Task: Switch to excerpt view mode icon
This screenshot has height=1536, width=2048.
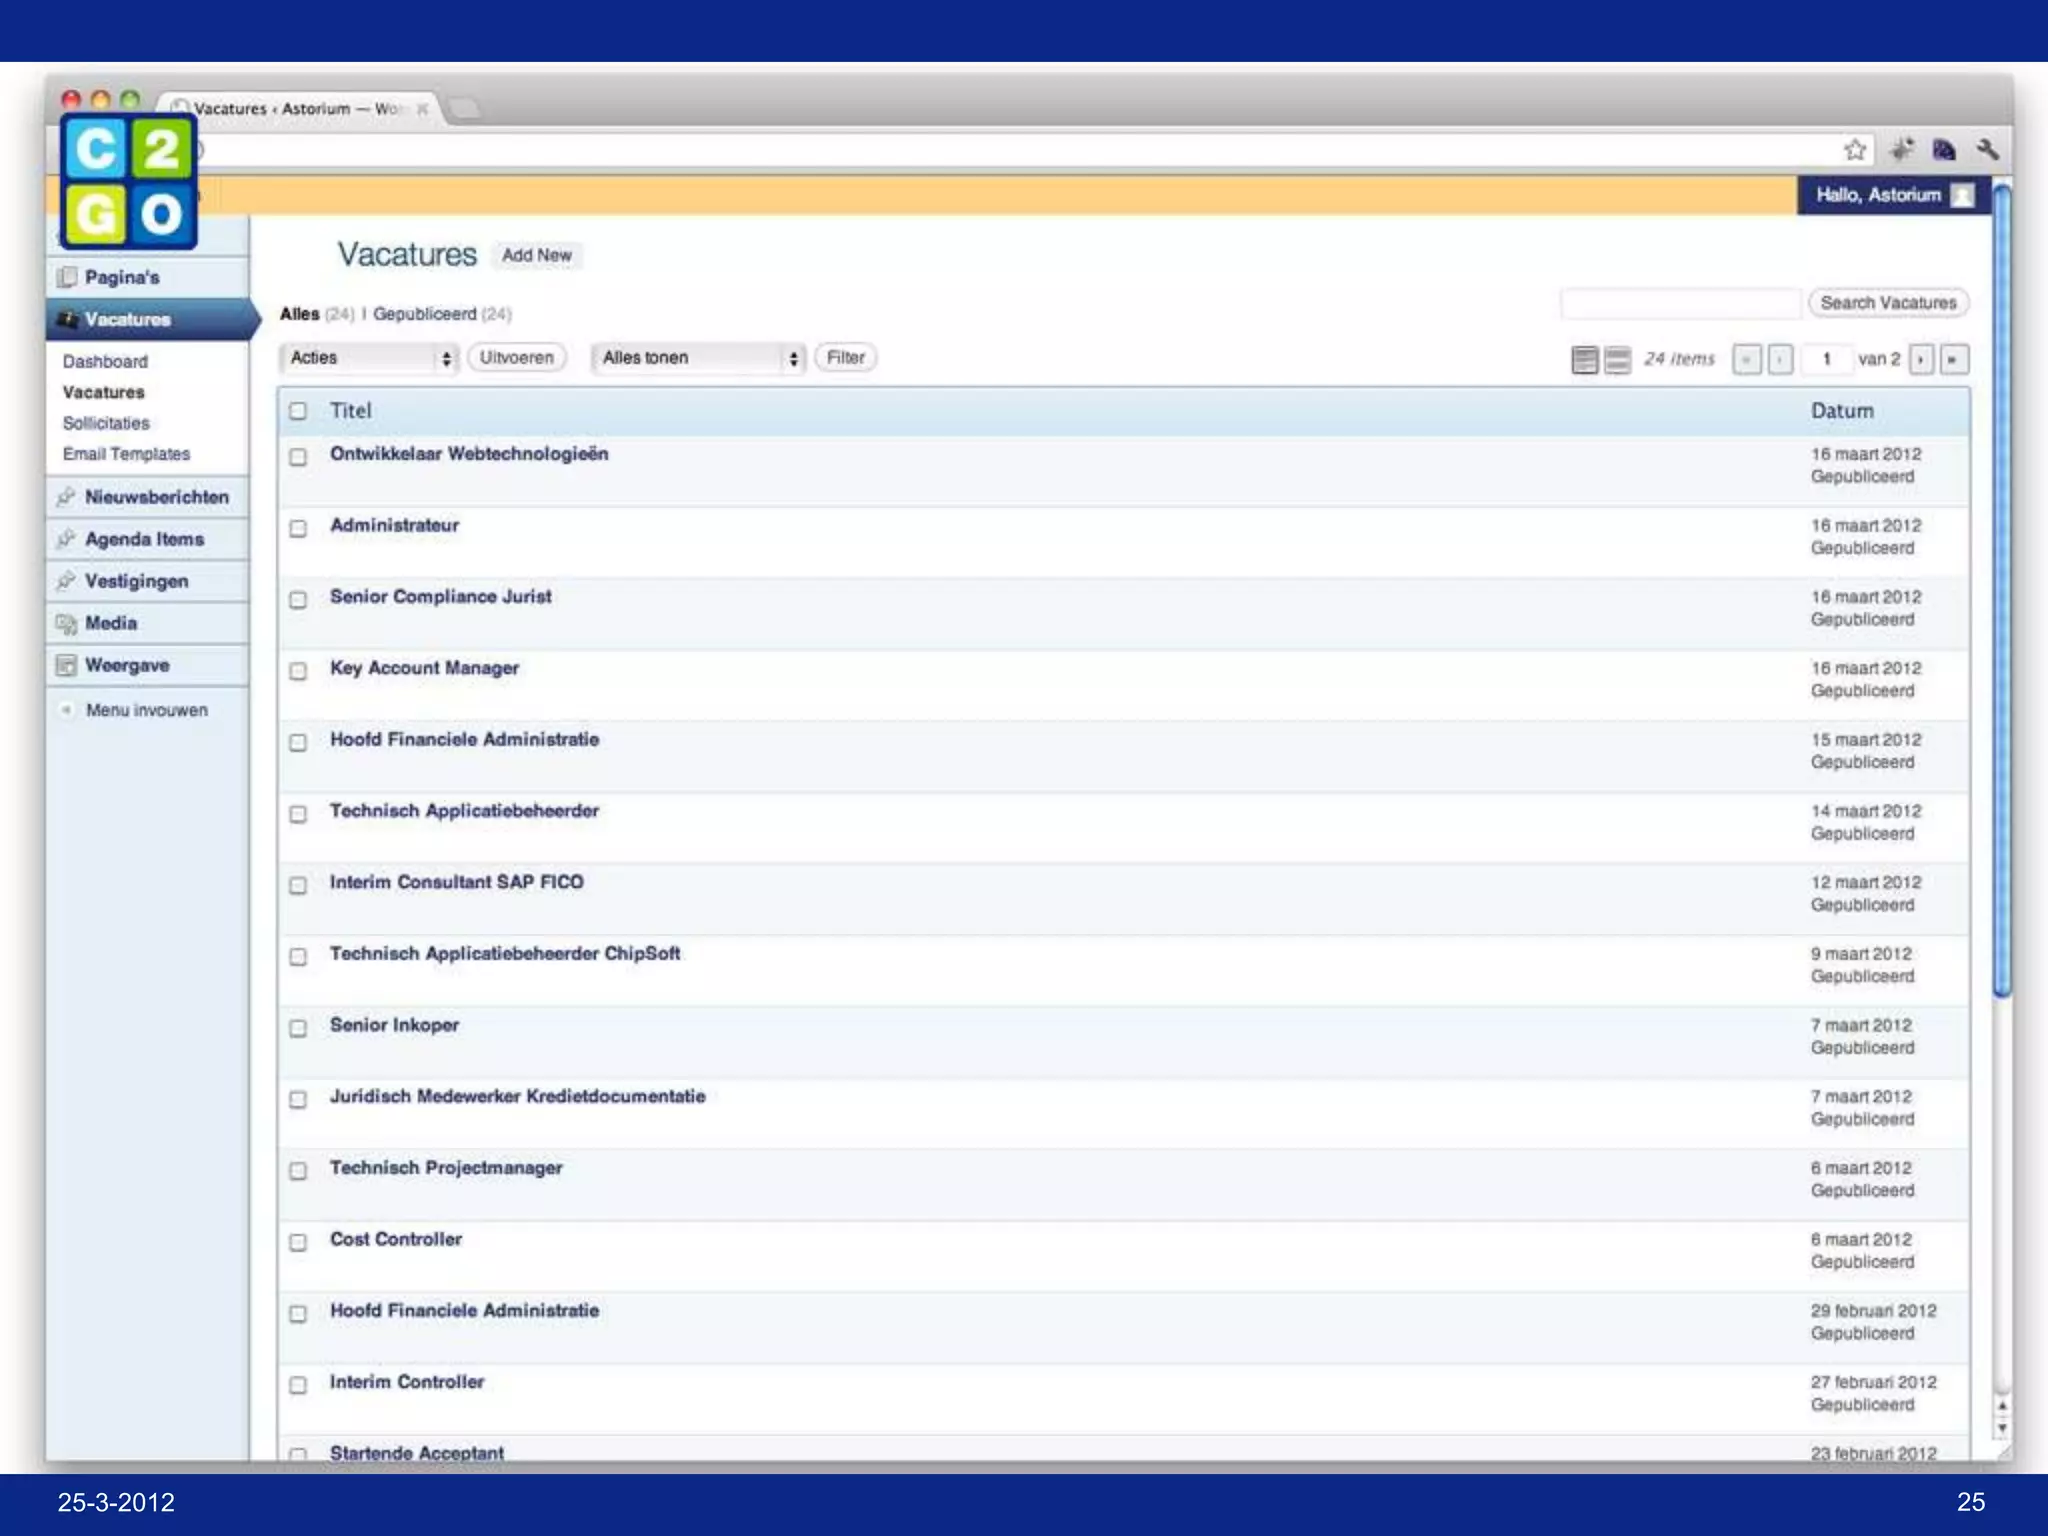Action: 1617,359
